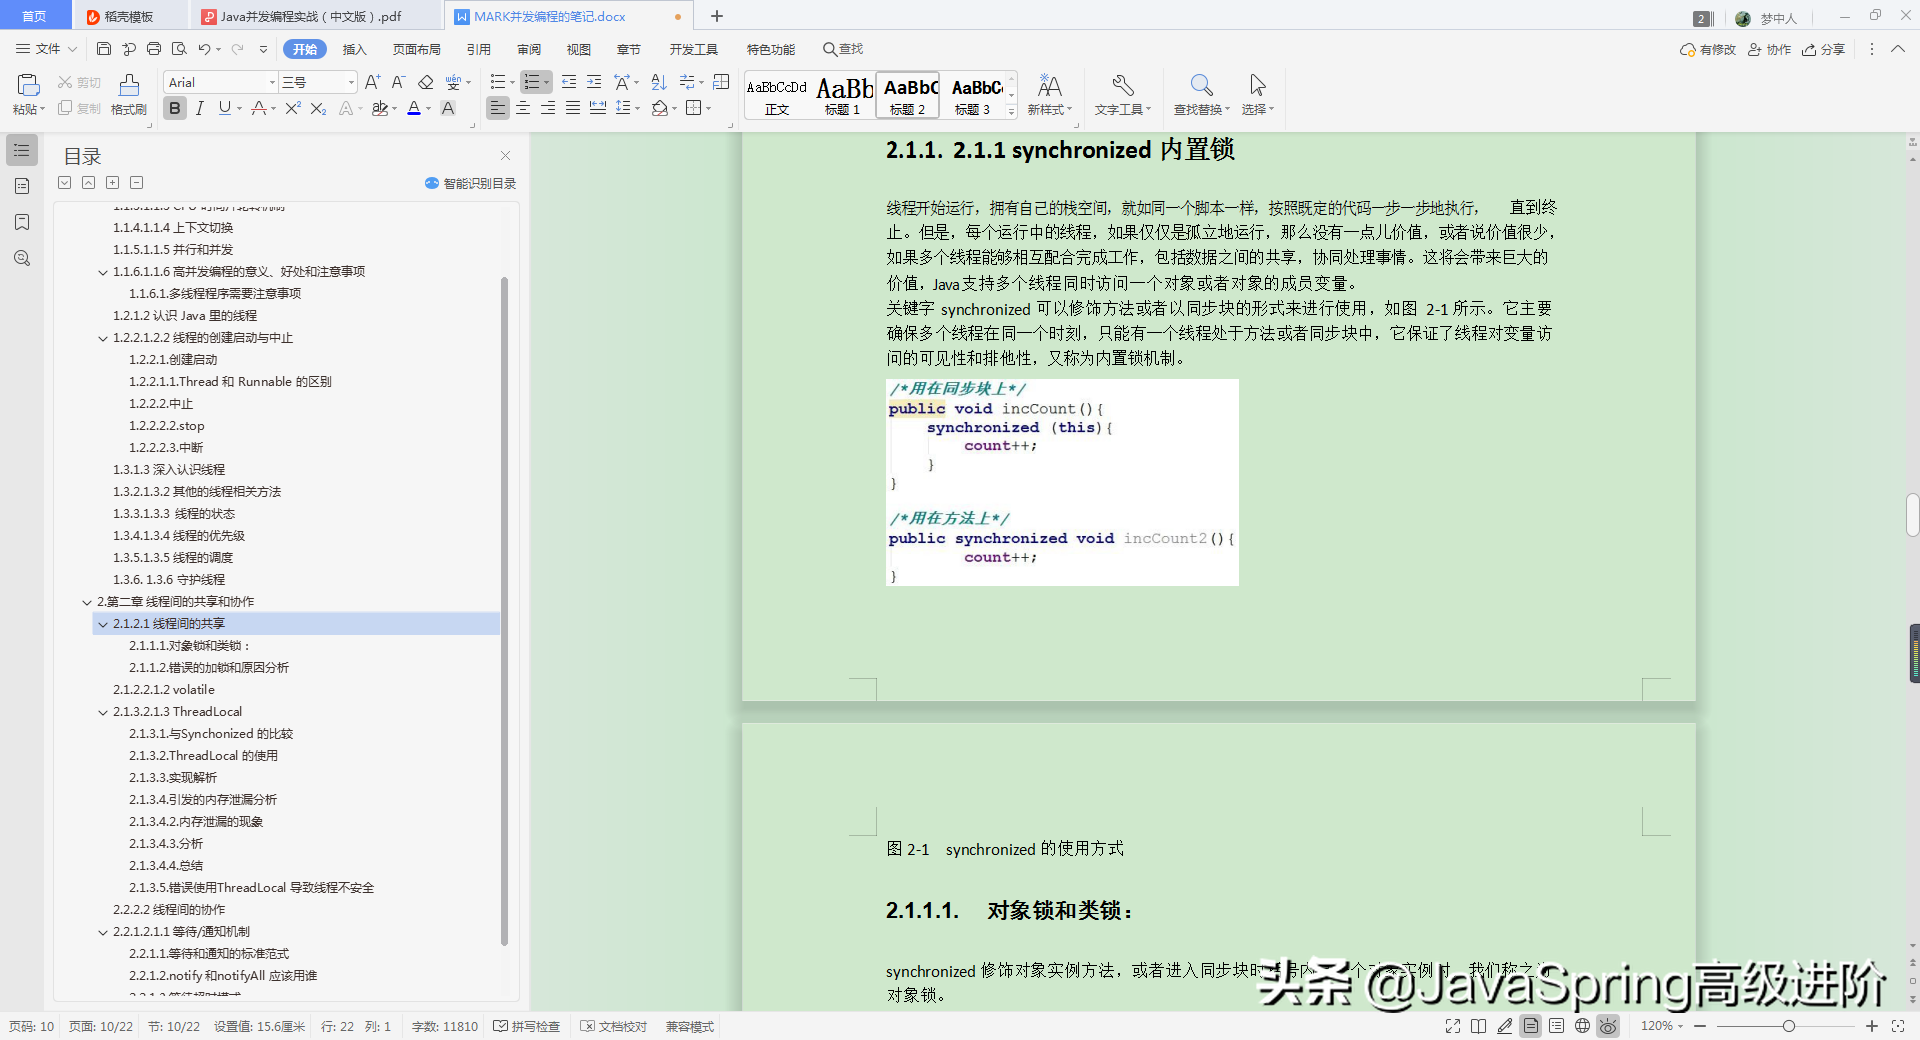The height and width of the screenshot is (1040, 1920).
Task: Open the Text Tools wrench icon
Action: 1122,85
